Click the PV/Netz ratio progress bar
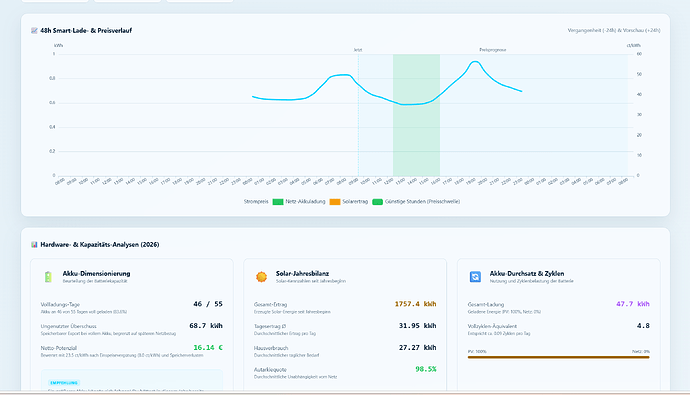This screenshot has height=395, width=690. pyautogui.click(x=558, y=357)
